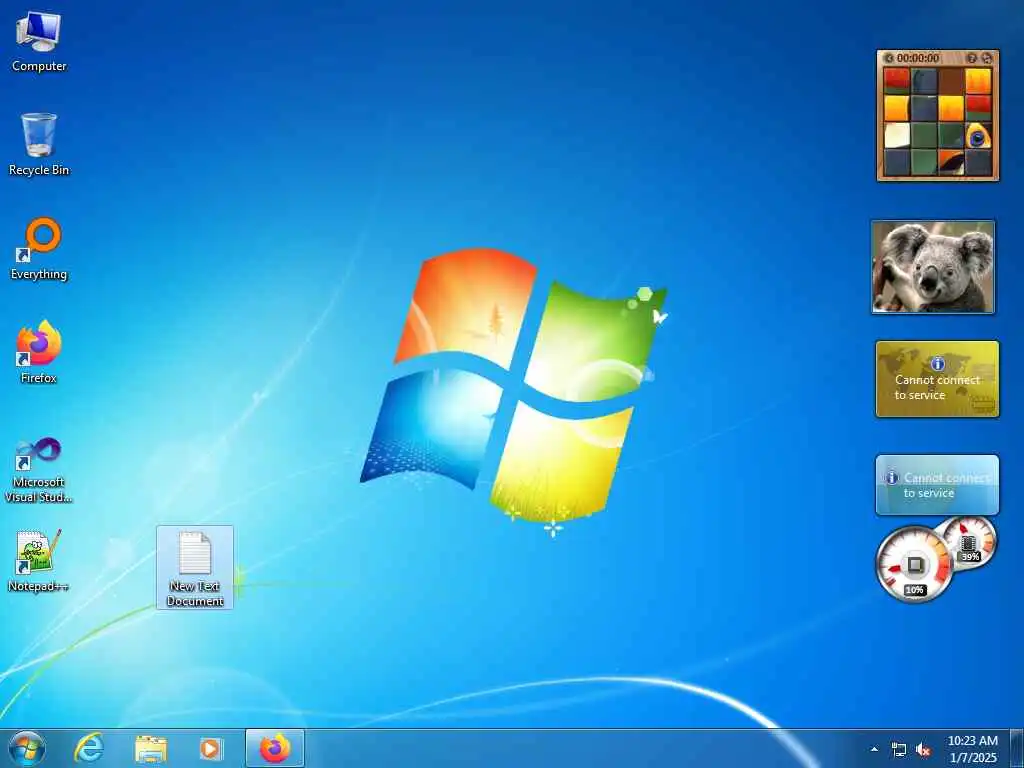The width and height of the screenshot is (1024, 768).
Task: Select the Notepad++ desktop shortcut
Action: pos(39,561)
